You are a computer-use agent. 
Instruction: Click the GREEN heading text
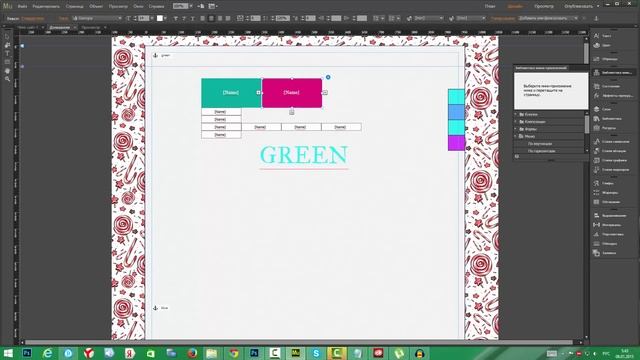(304, 155)
